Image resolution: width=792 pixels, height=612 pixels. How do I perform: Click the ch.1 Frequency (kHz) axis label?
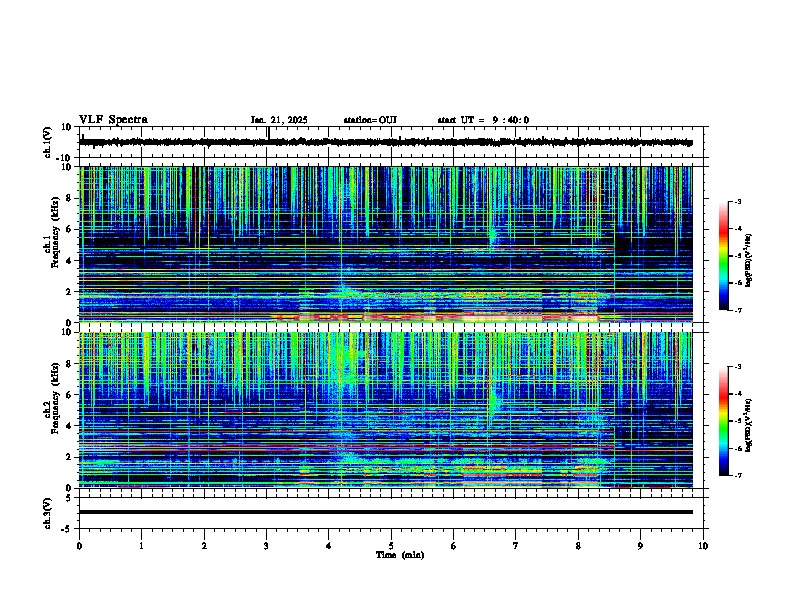click(x=55, y=232)
